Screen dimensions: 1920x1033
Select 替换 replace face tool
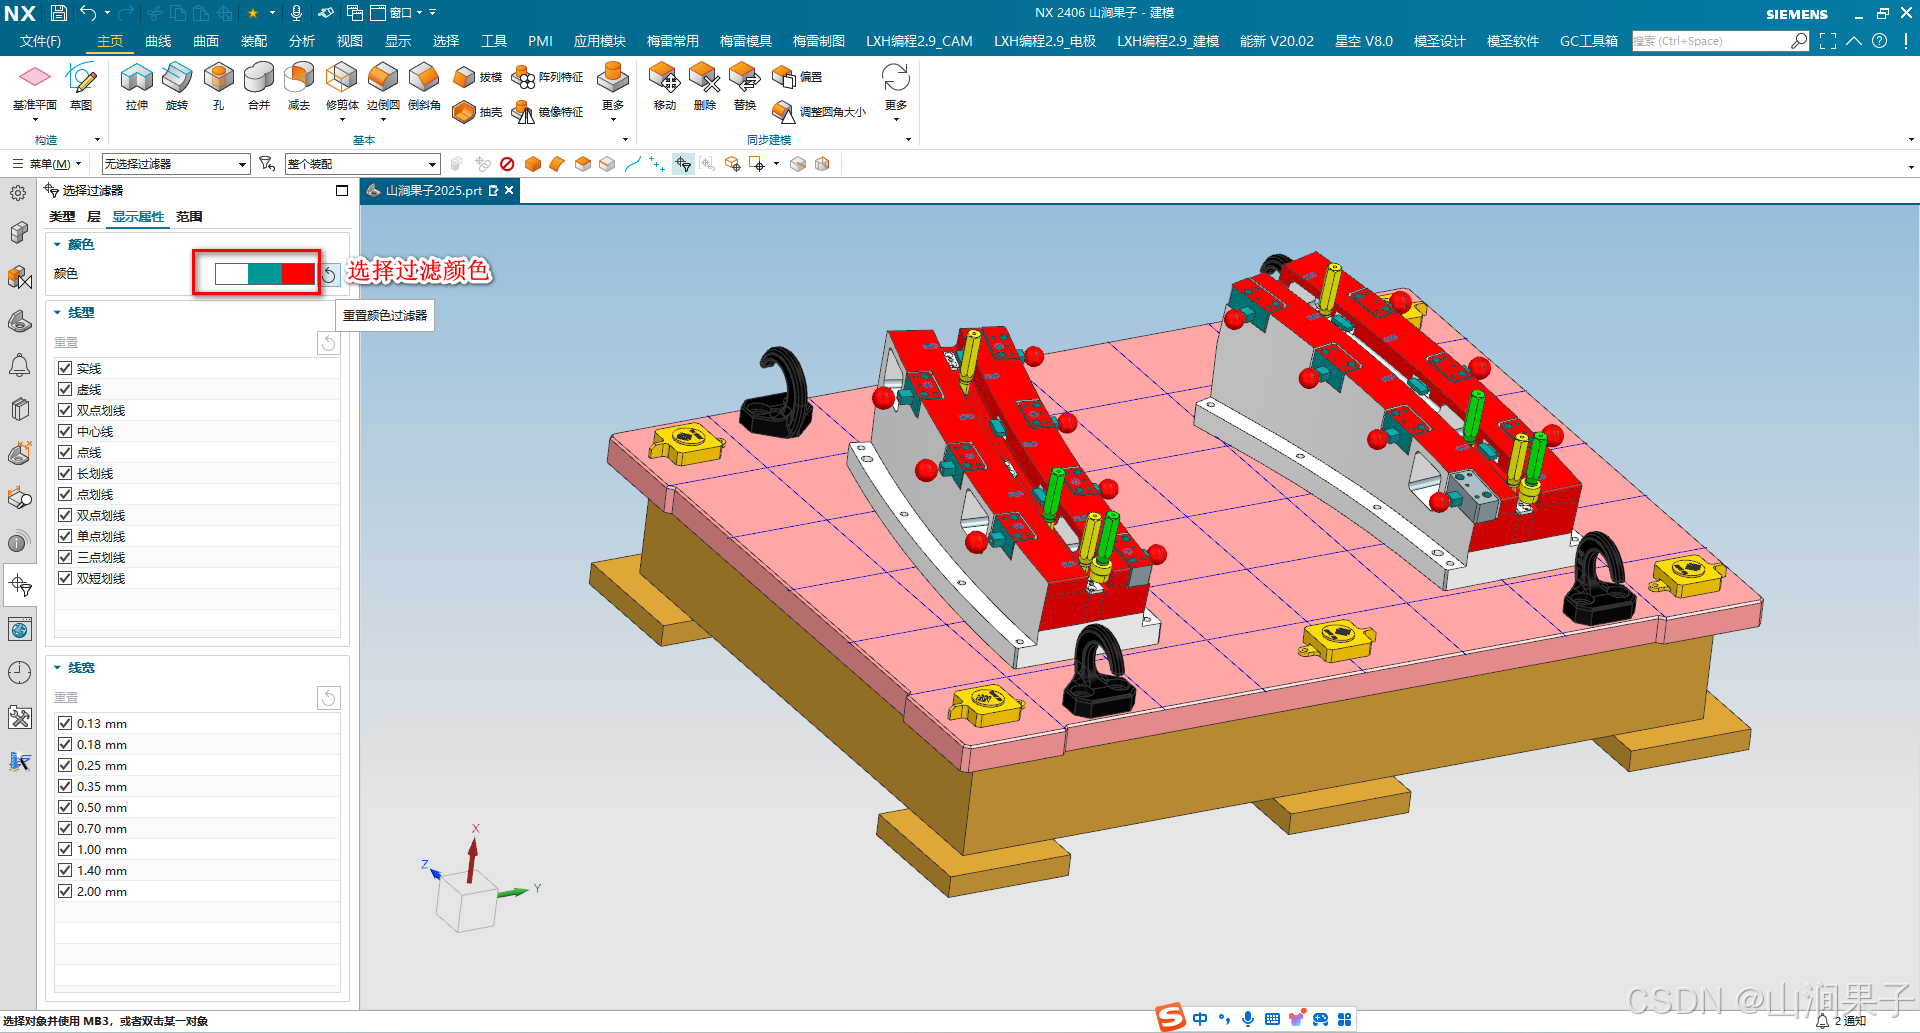745,86
